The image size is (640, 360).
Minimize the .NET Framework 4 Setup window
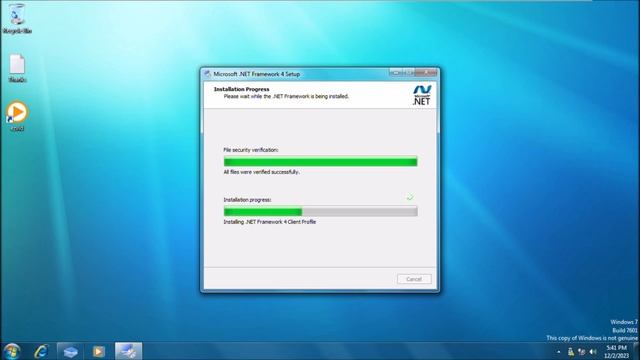tap(395, 73)
